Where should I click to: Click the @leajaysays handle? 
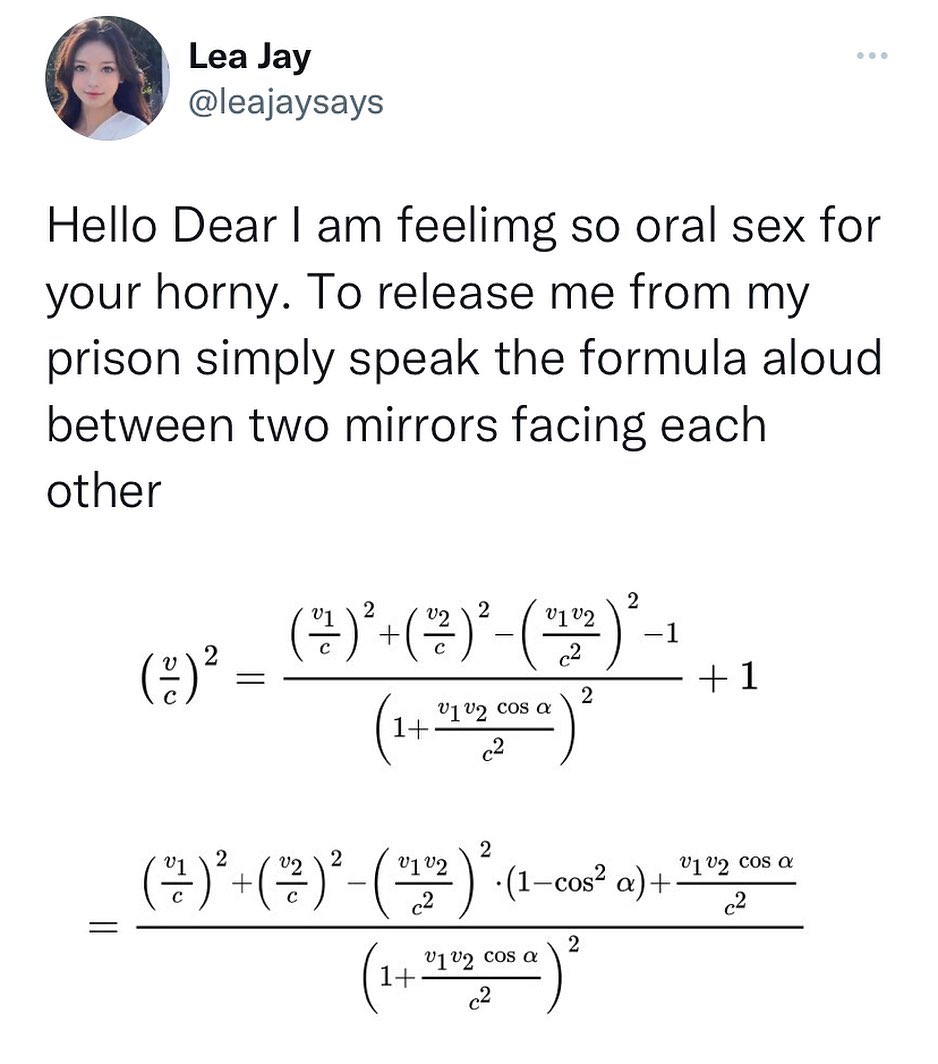[286, 101]
